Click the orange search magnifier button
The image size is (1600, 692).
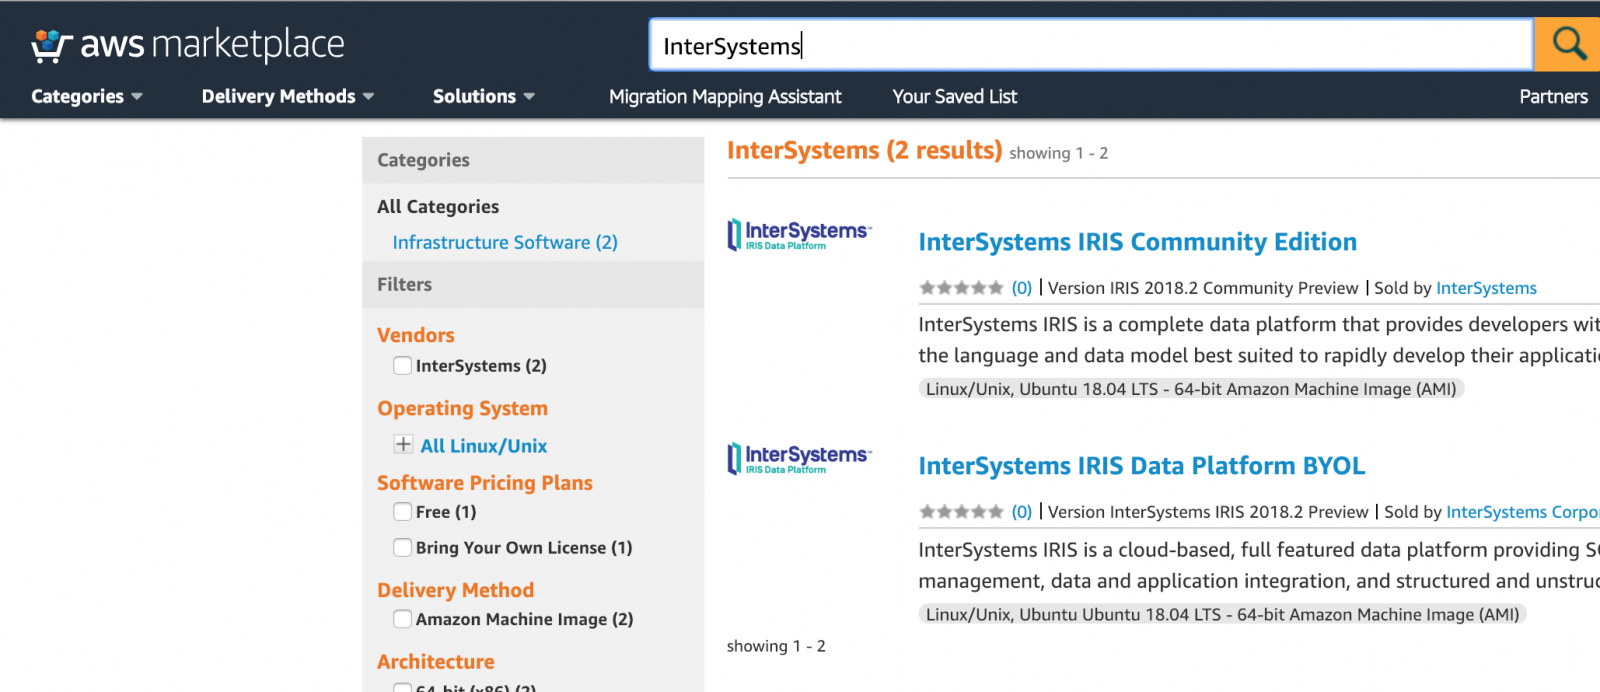coord(1568,44)
